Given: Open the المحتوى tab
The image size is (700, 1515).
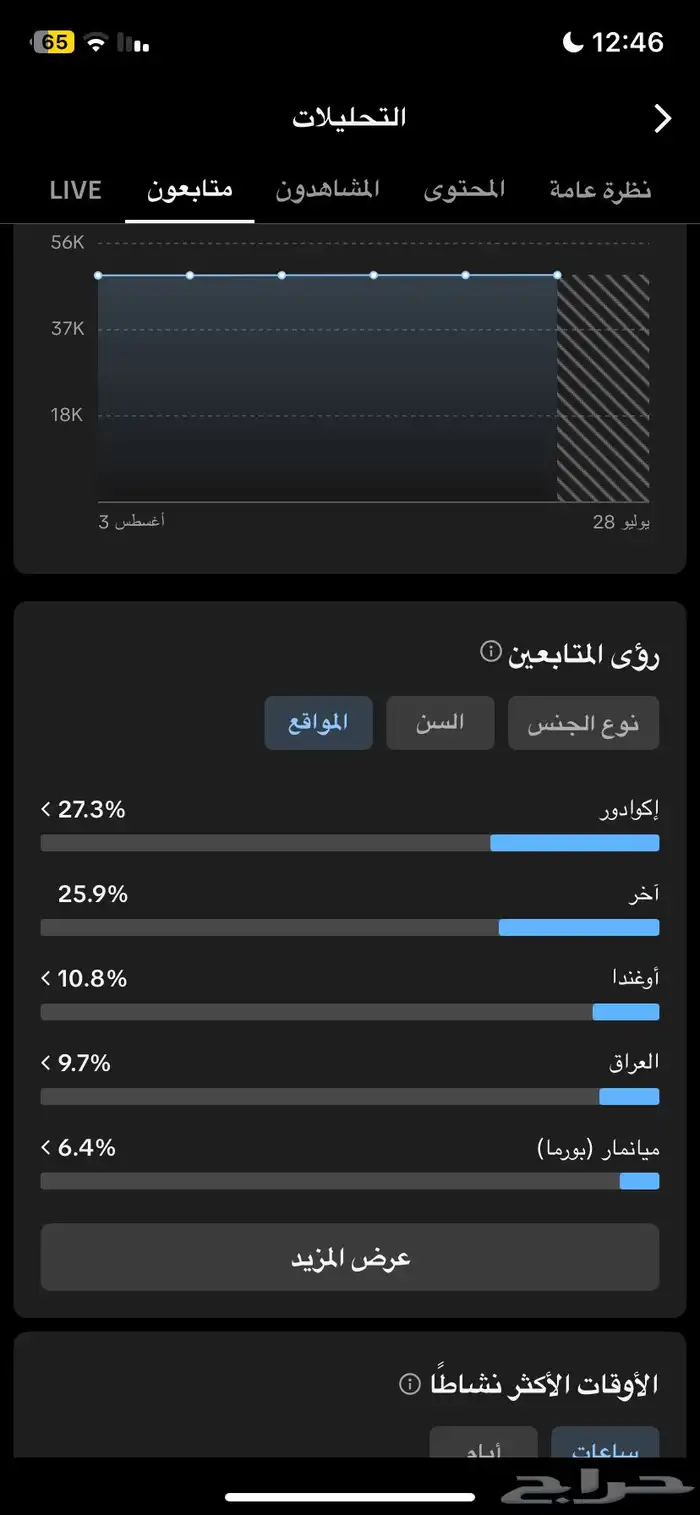Looking at the screenshot, I should point(464,190).
